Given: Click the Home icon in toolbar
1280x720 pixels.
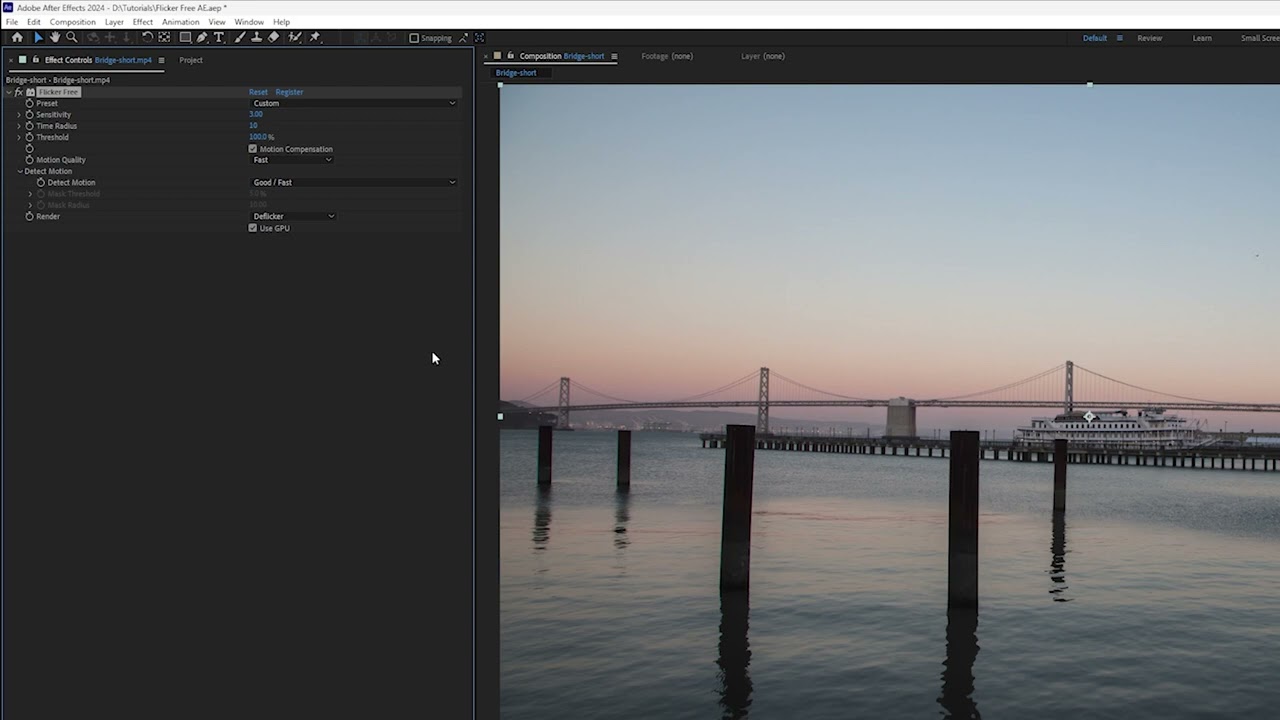Looking at the screenshot, I should coord(17,37).
